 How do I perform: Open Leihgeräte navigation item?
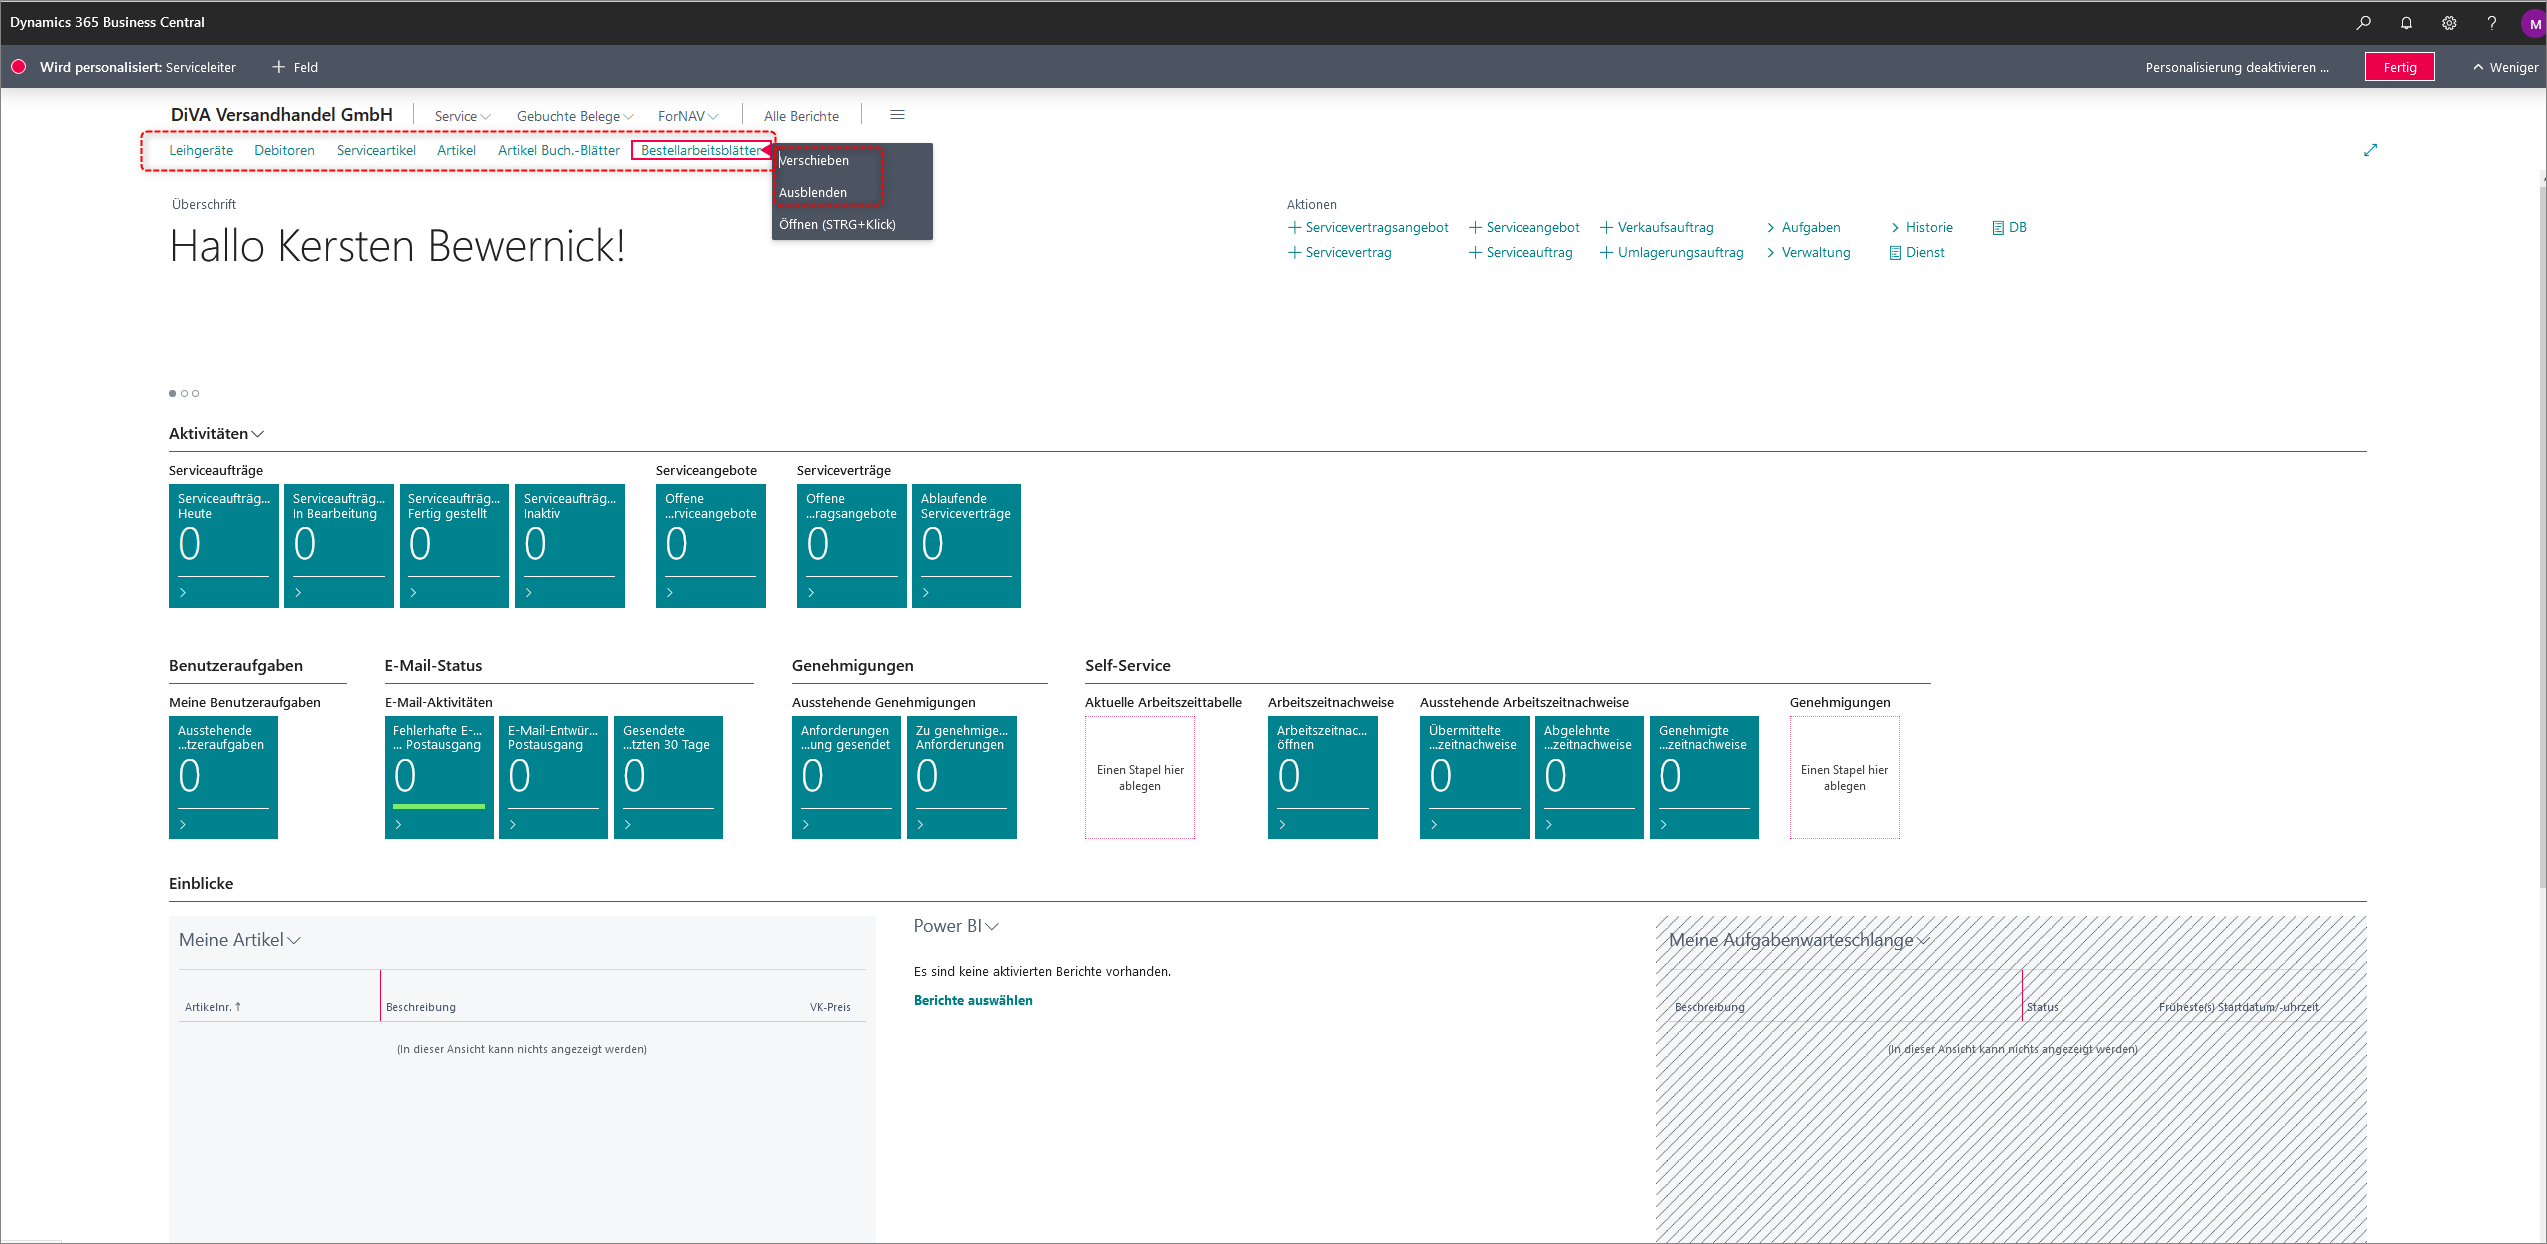[201, 150]
